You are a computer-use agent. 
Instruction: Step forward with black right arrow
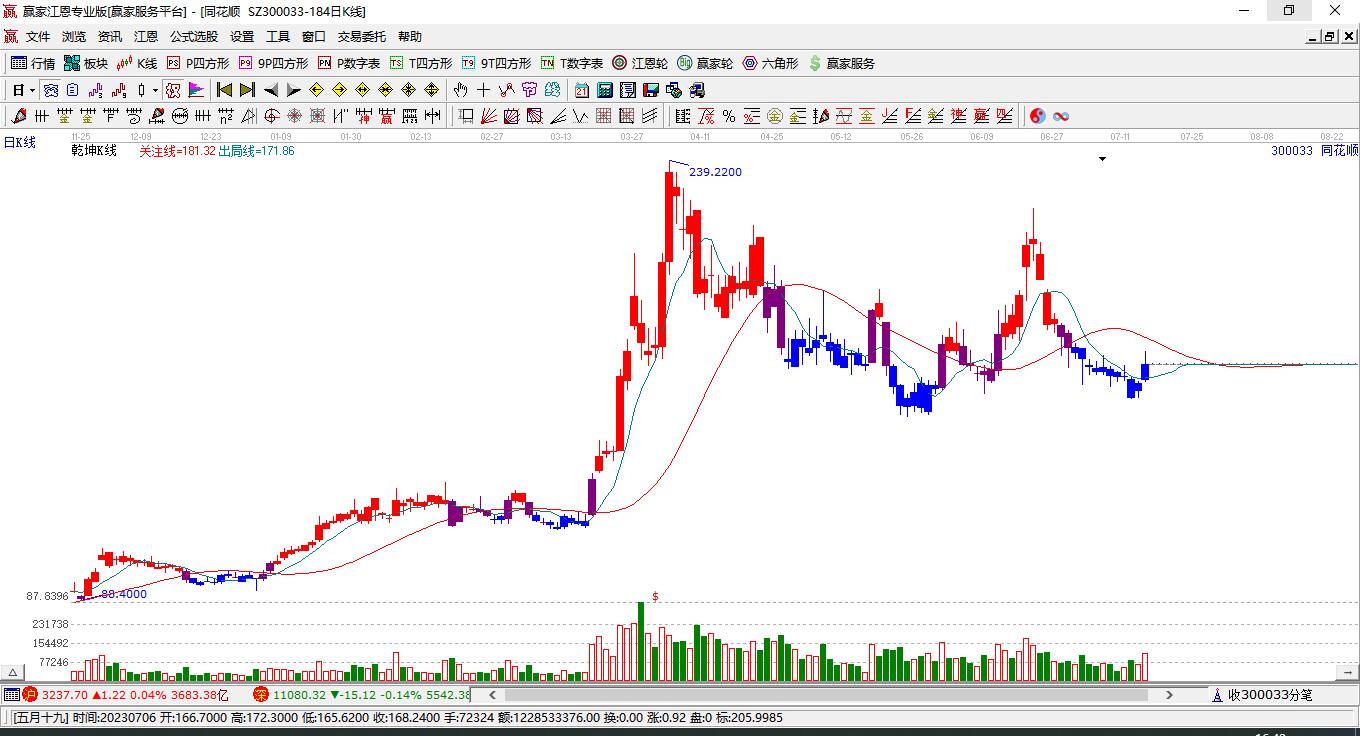tap(293, 90)
